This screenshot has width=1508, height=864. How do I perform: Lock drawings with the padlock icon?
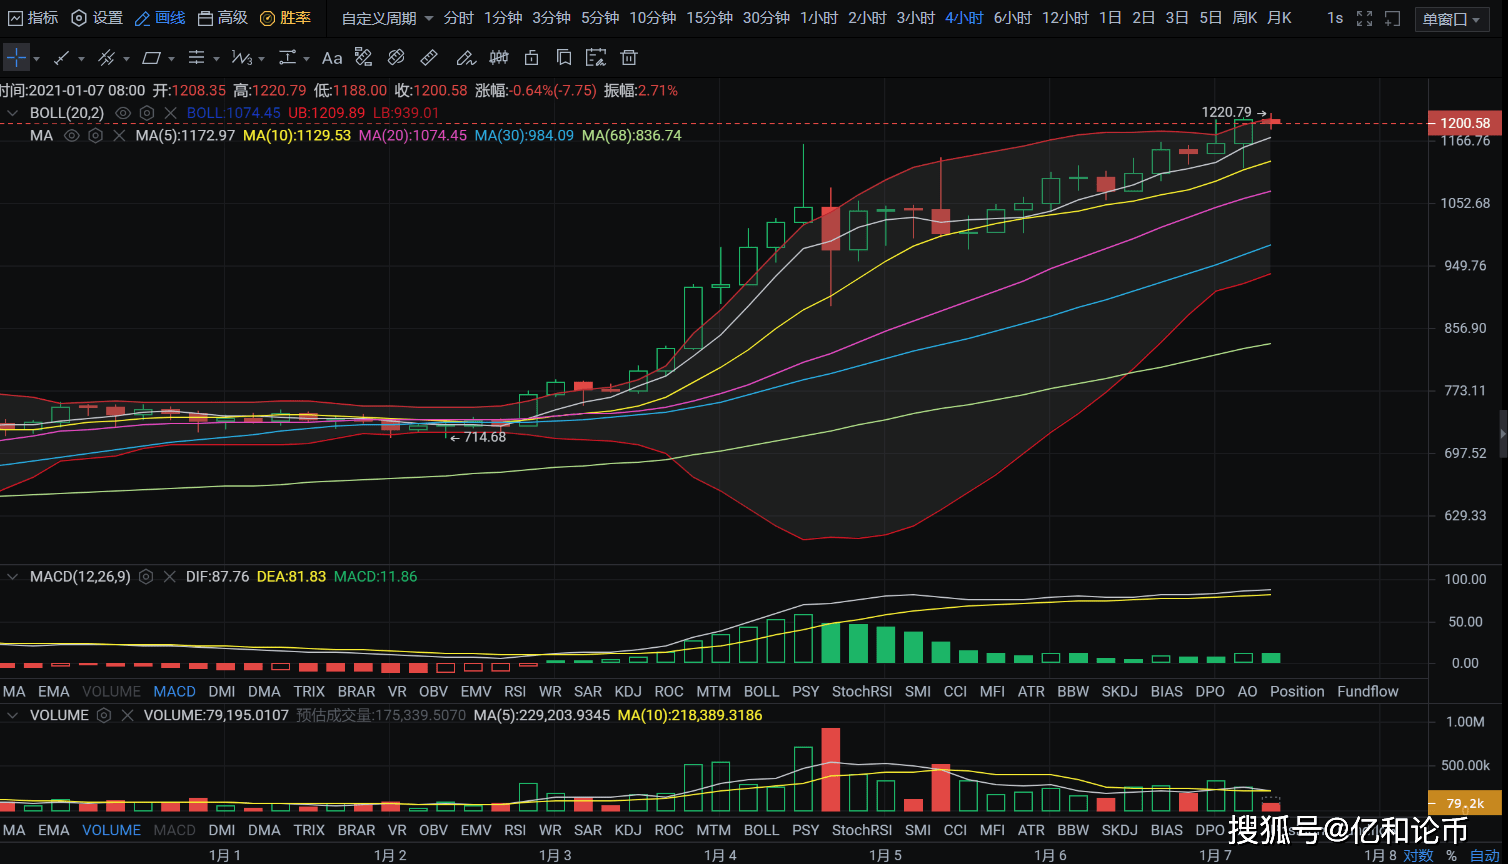click(532, 58)
